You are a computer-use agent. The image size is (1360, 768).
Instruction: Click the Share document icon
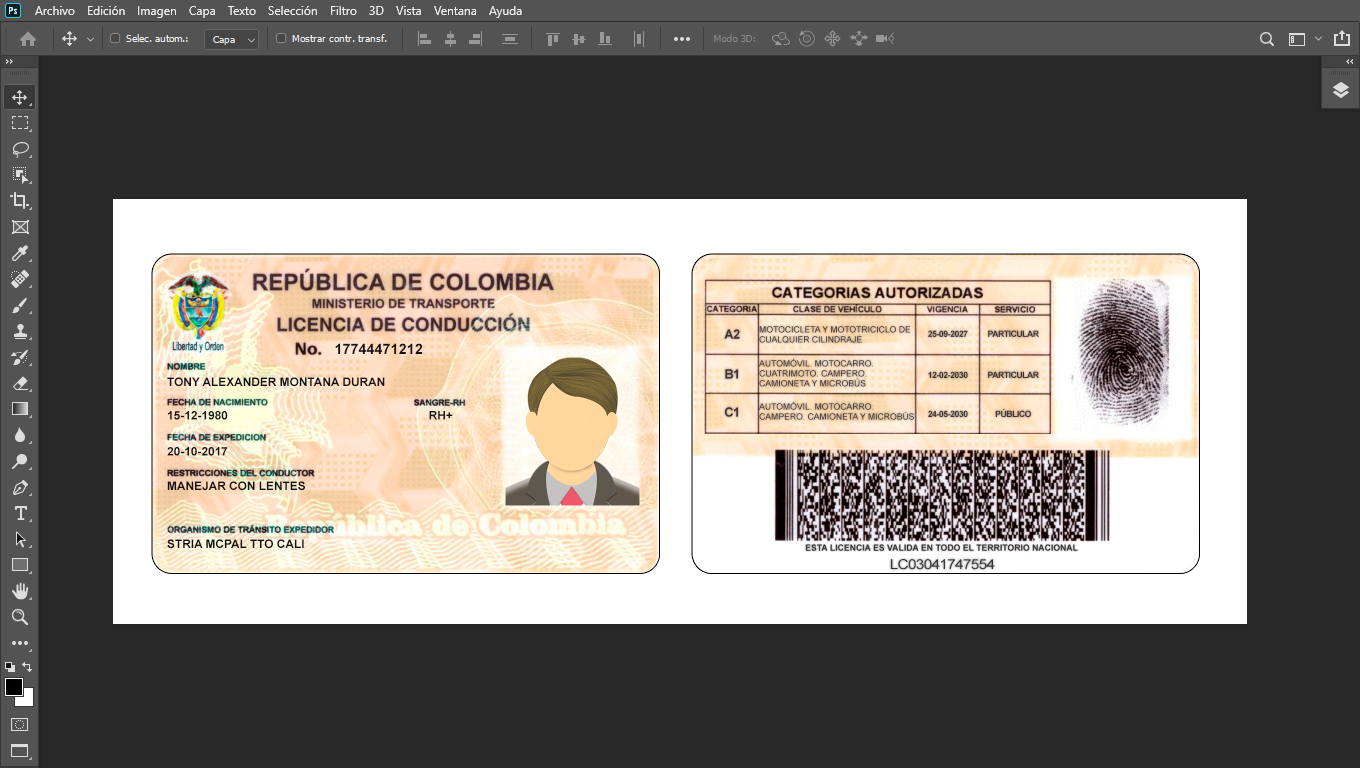pos(1341,39)
